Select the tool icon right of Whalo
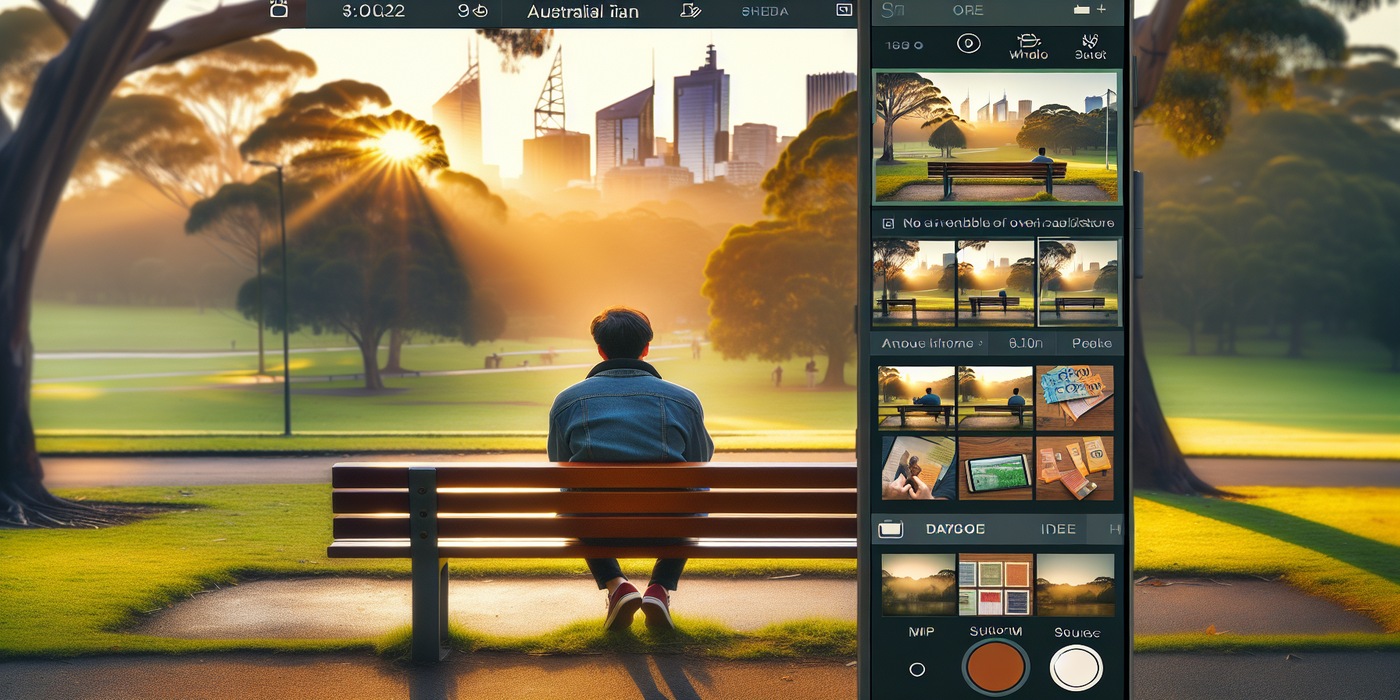Screen dimensions: 1400x700 [1089, 42]
